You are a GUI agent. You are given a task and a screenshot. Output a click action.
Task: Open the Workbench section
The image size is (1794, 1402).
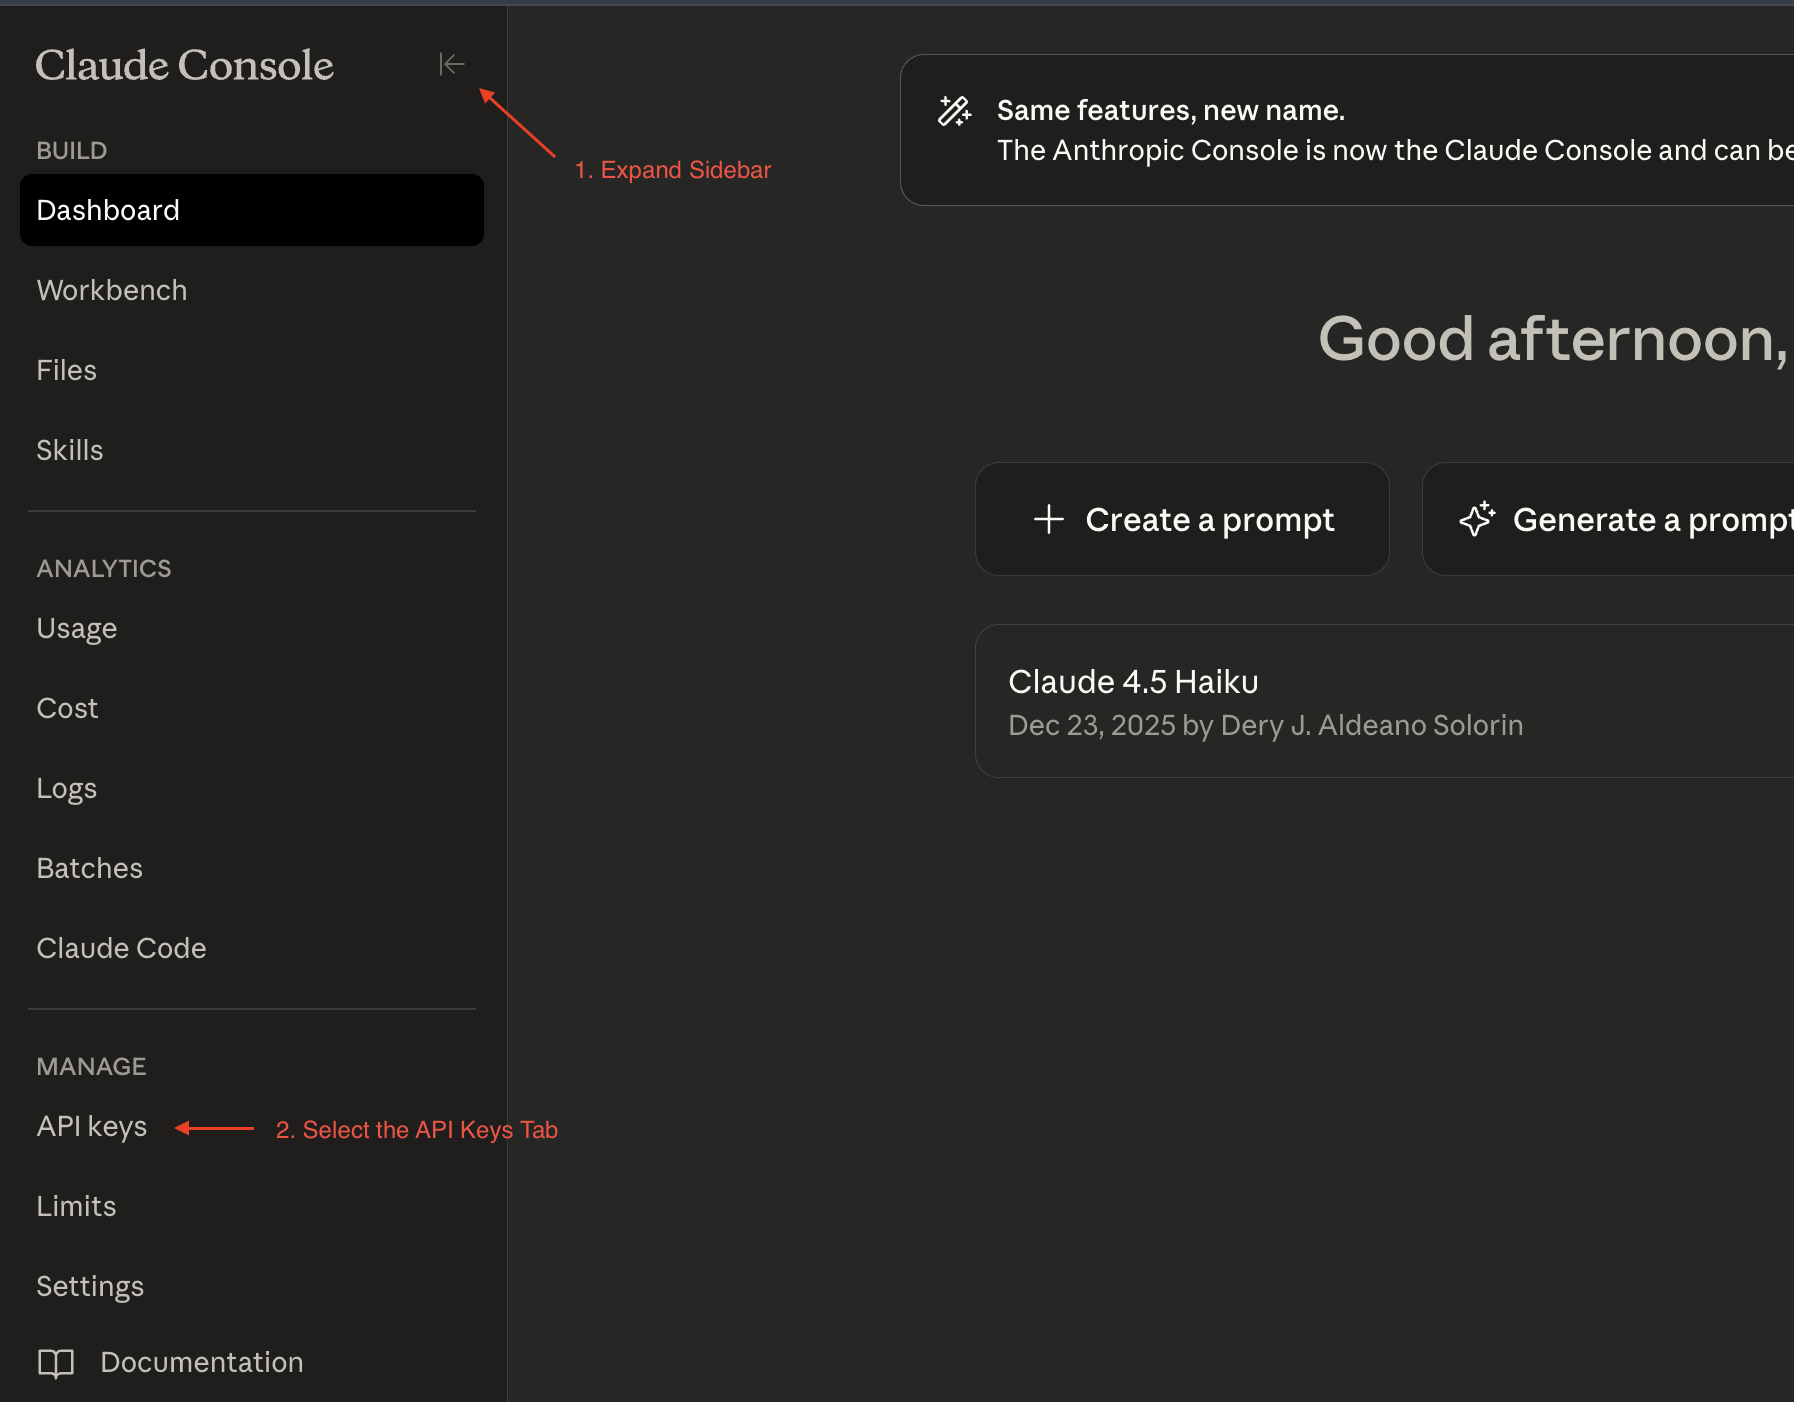click(x=112, y=290)
